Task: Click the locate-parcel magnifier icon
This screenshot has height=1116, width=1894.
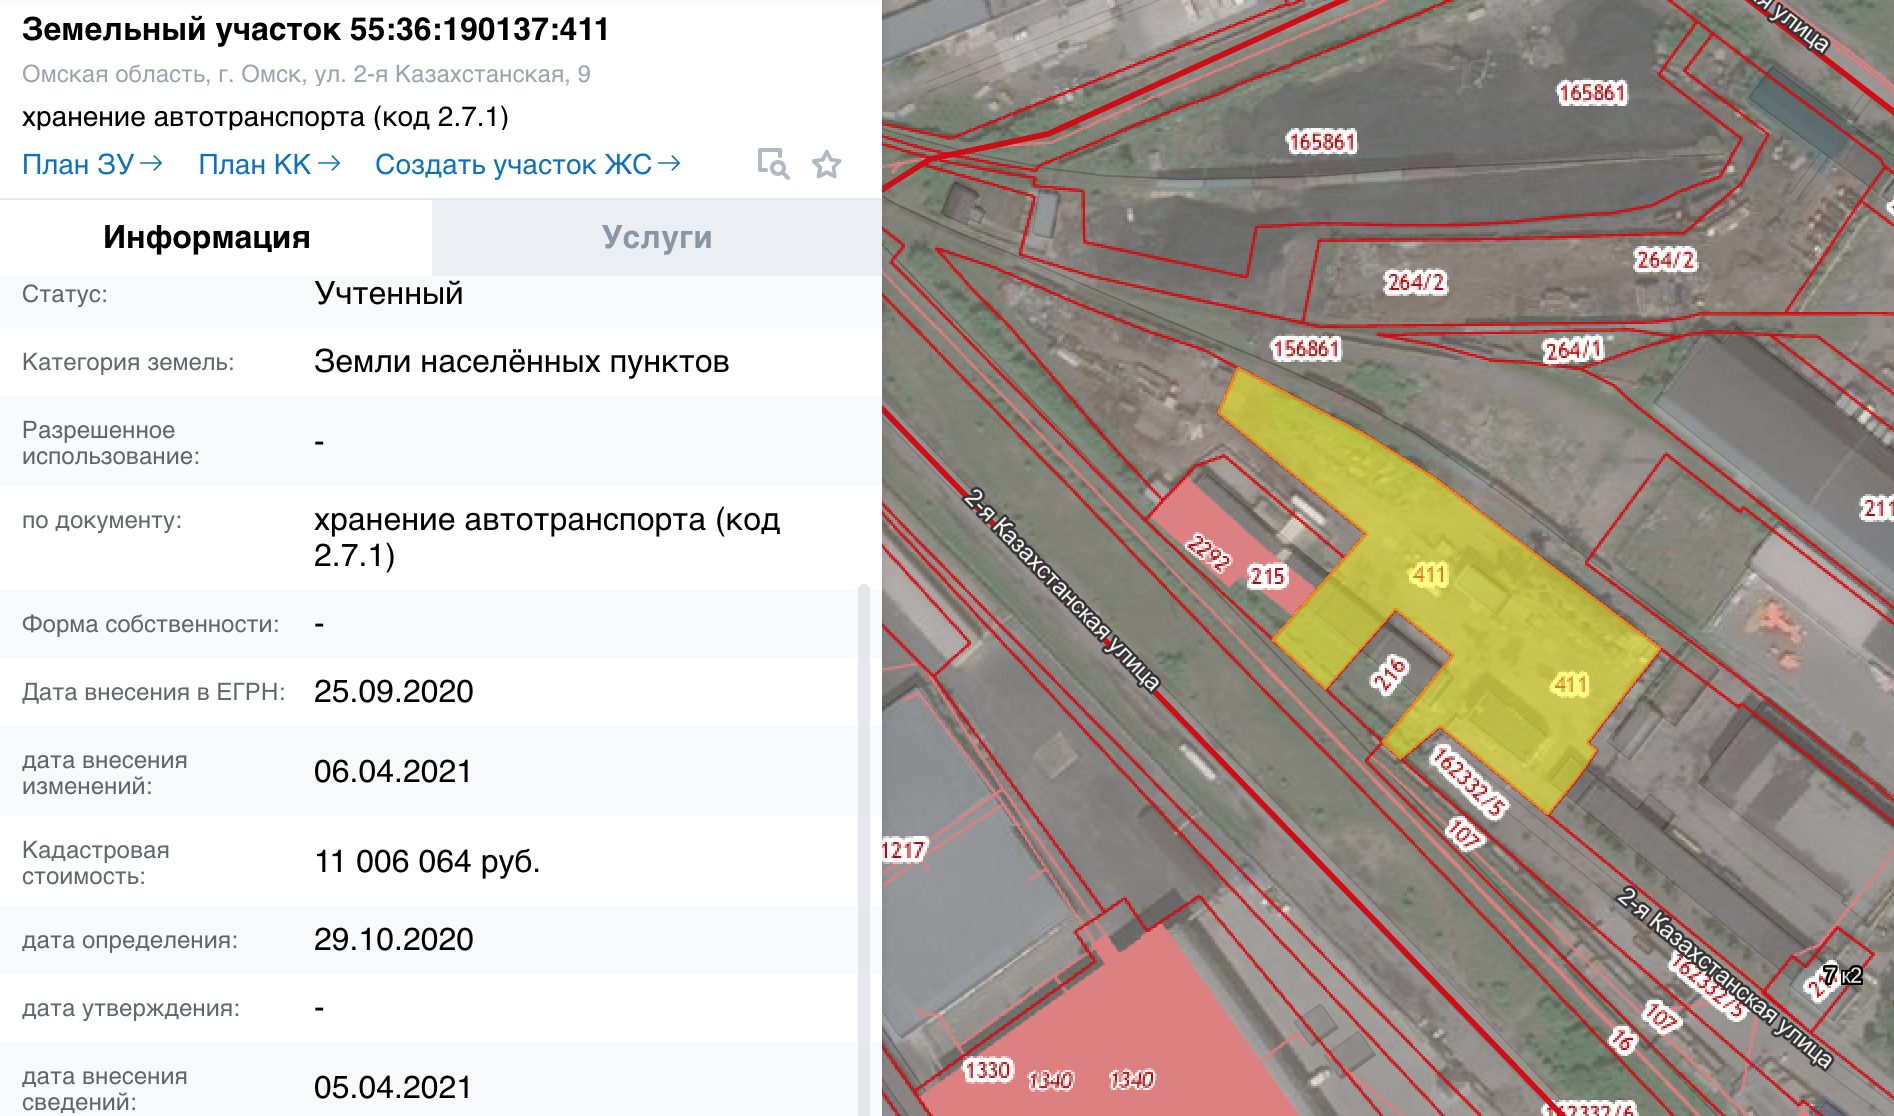Action: (x=772, y=164)
